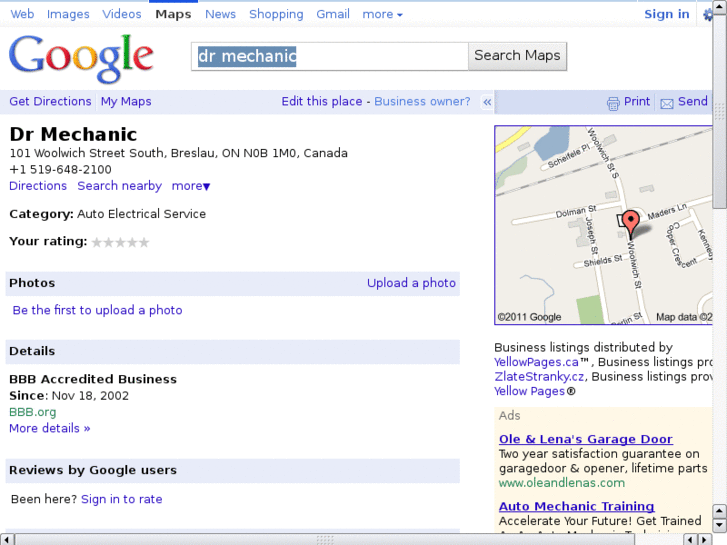The width and height of the screenshot is (727, 545).
Task: Open the Gmail link
Action: point(333,14)
